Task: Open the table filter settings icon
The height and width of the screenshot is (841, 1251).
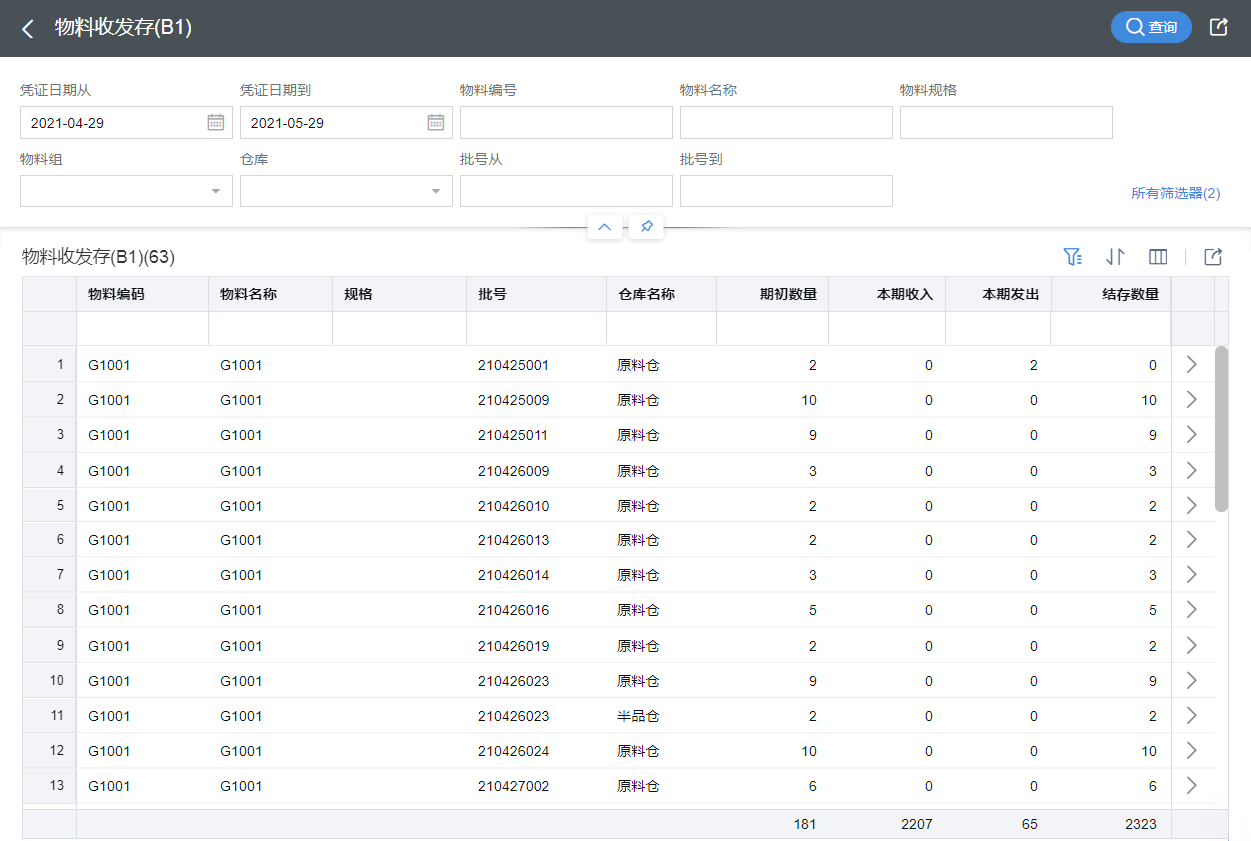Action: [x=1072, y=257]
